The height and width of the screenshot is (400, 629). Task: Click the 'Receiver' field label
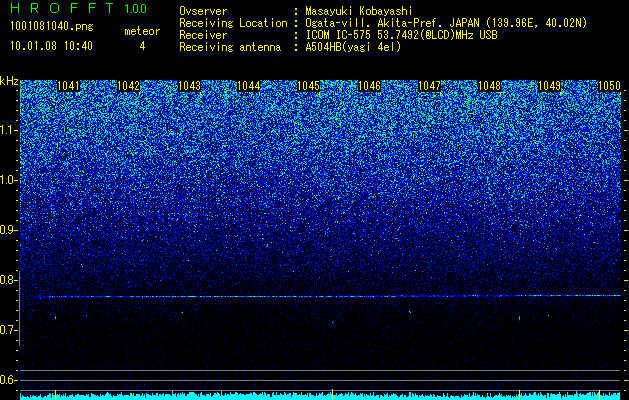pos(203,35)
